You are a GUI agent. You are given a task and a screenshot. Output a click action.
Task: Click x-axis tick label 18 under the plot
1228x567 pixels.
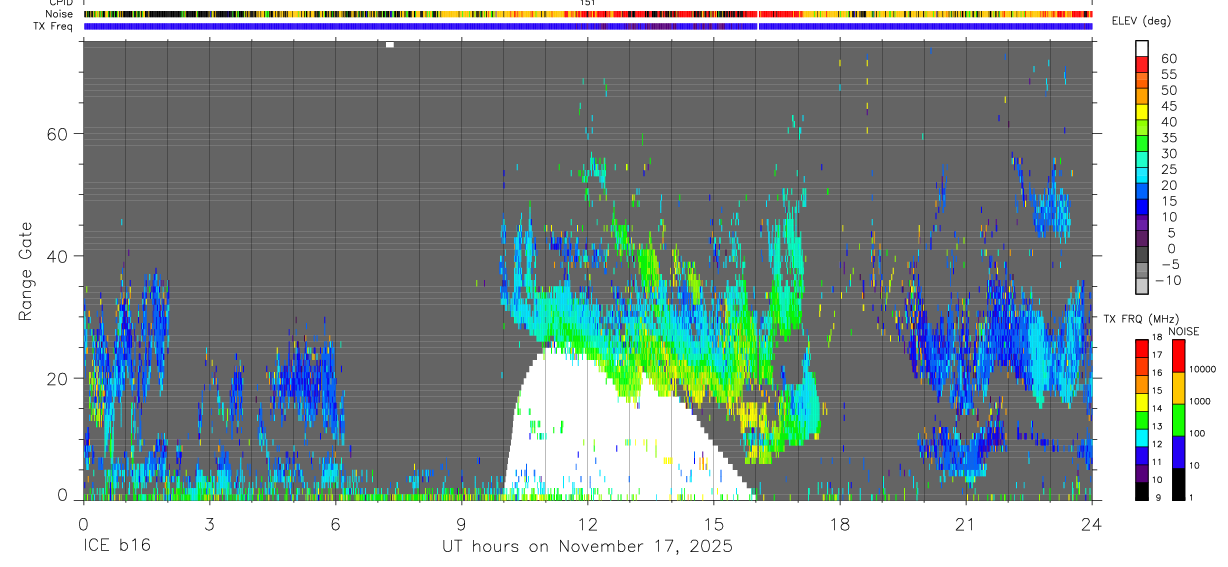pos(839,524)
